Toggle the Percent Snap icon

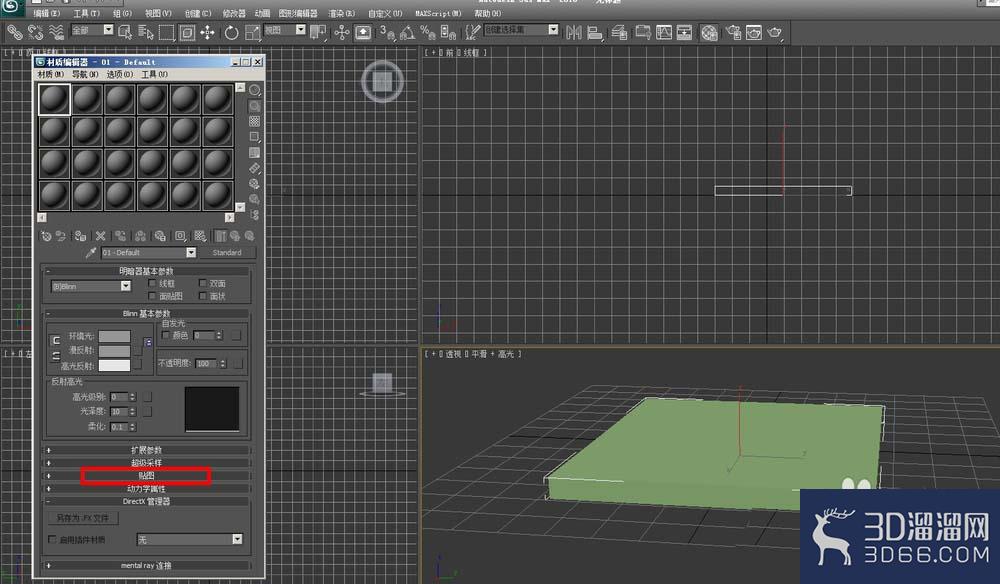point(427,33)
